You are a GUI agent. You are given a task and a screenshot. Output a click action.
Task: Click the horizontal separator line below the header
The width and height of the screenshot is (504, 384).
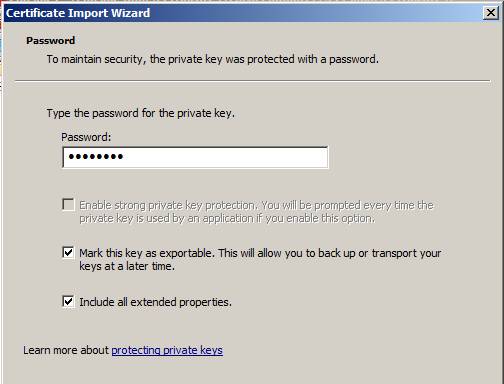coord(253,81)
